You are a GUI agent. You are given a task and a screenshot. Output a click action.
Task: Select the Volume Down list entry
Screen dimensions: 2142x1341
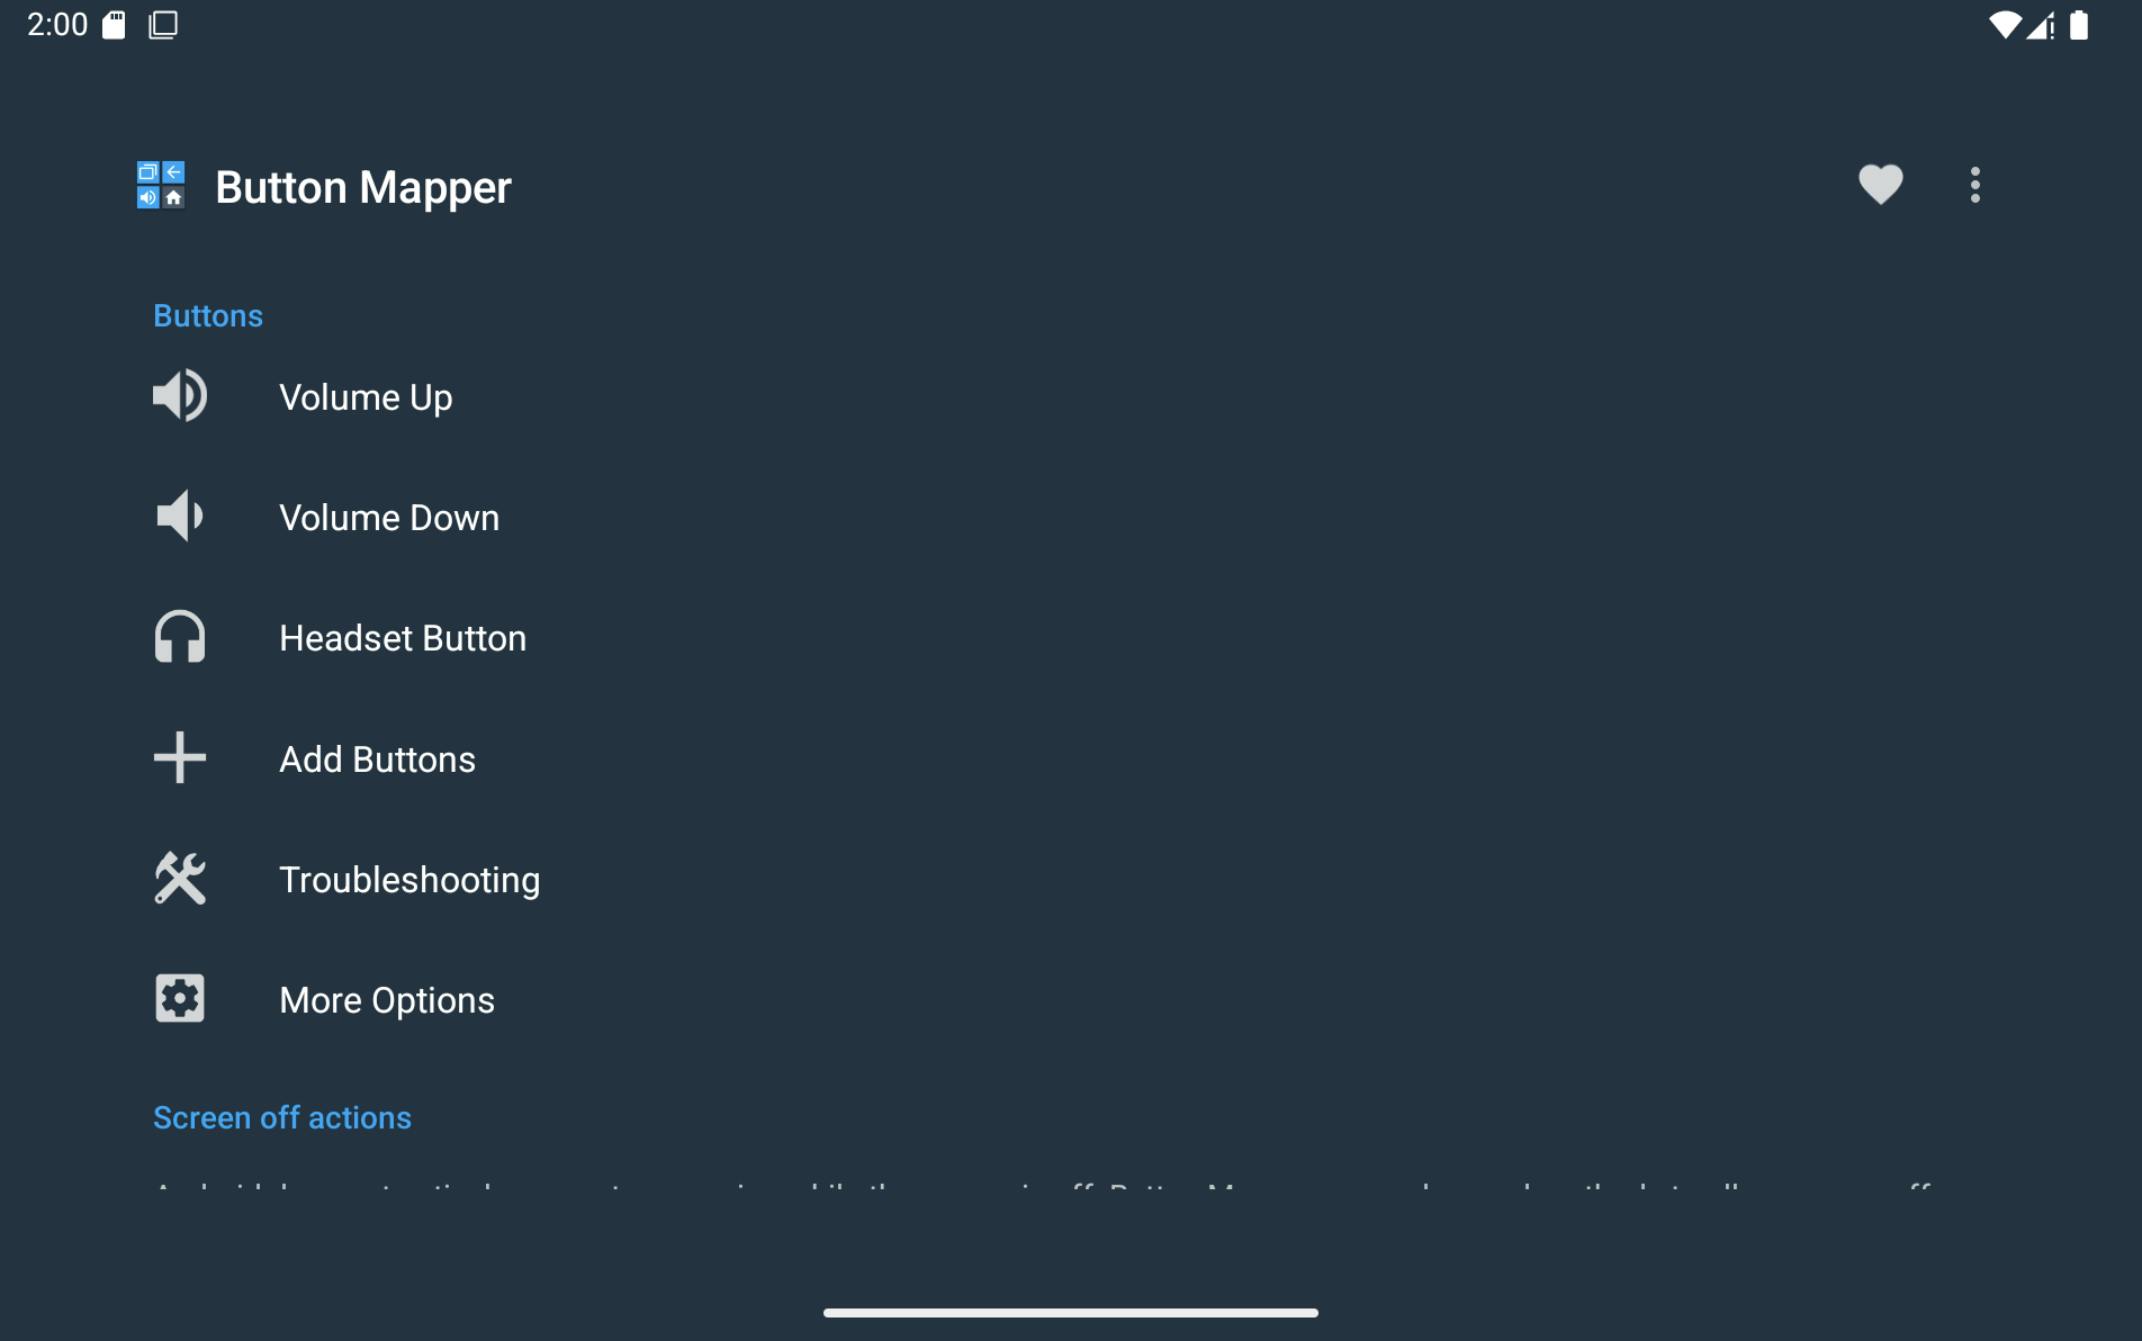pos(389,518)
